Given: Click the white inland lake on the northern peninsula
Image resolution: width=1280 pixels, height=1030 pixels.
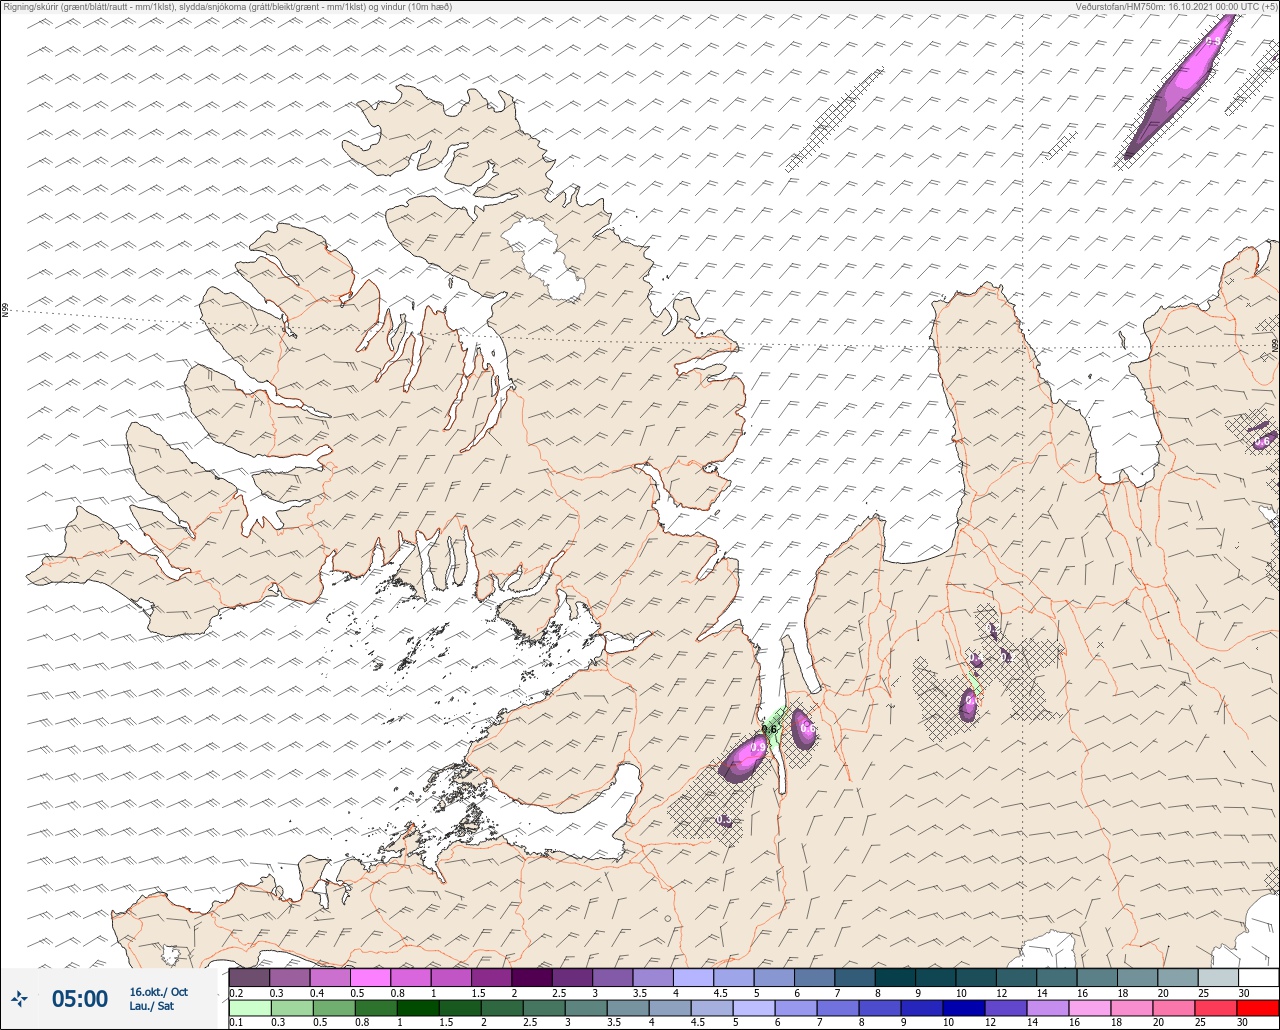Looking at the screenshot, I should (545, 260).
